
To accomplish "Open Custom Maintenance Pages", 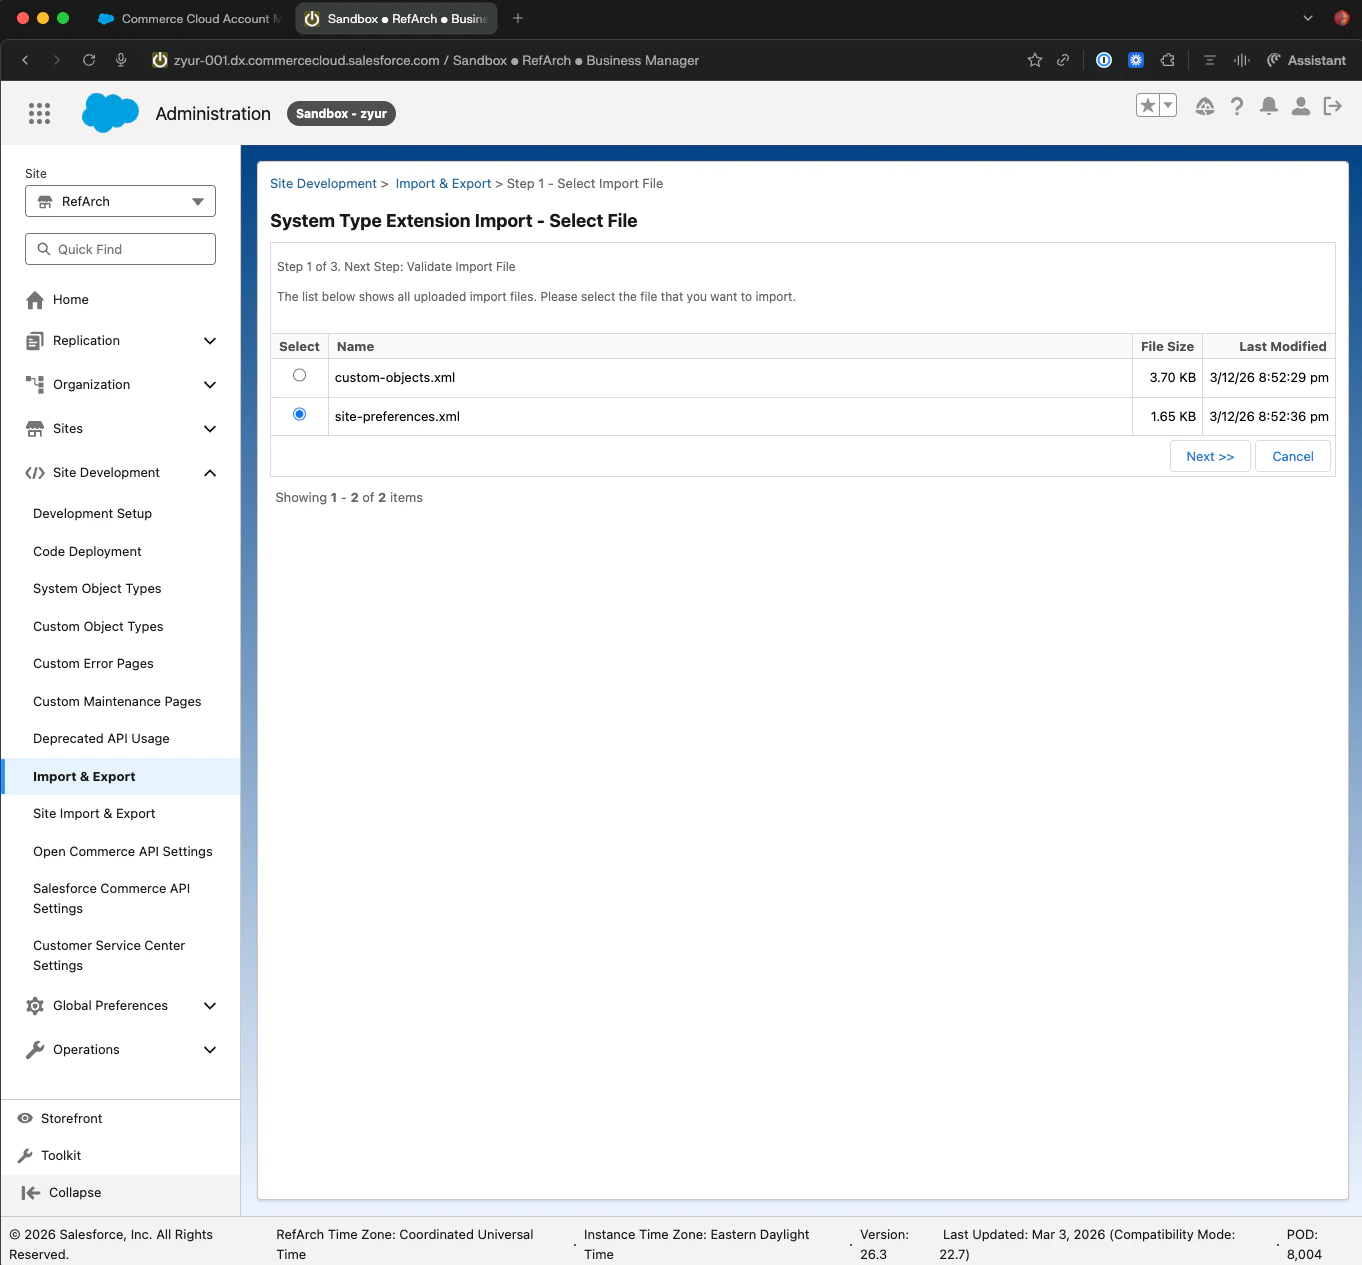I will (117, 702).
